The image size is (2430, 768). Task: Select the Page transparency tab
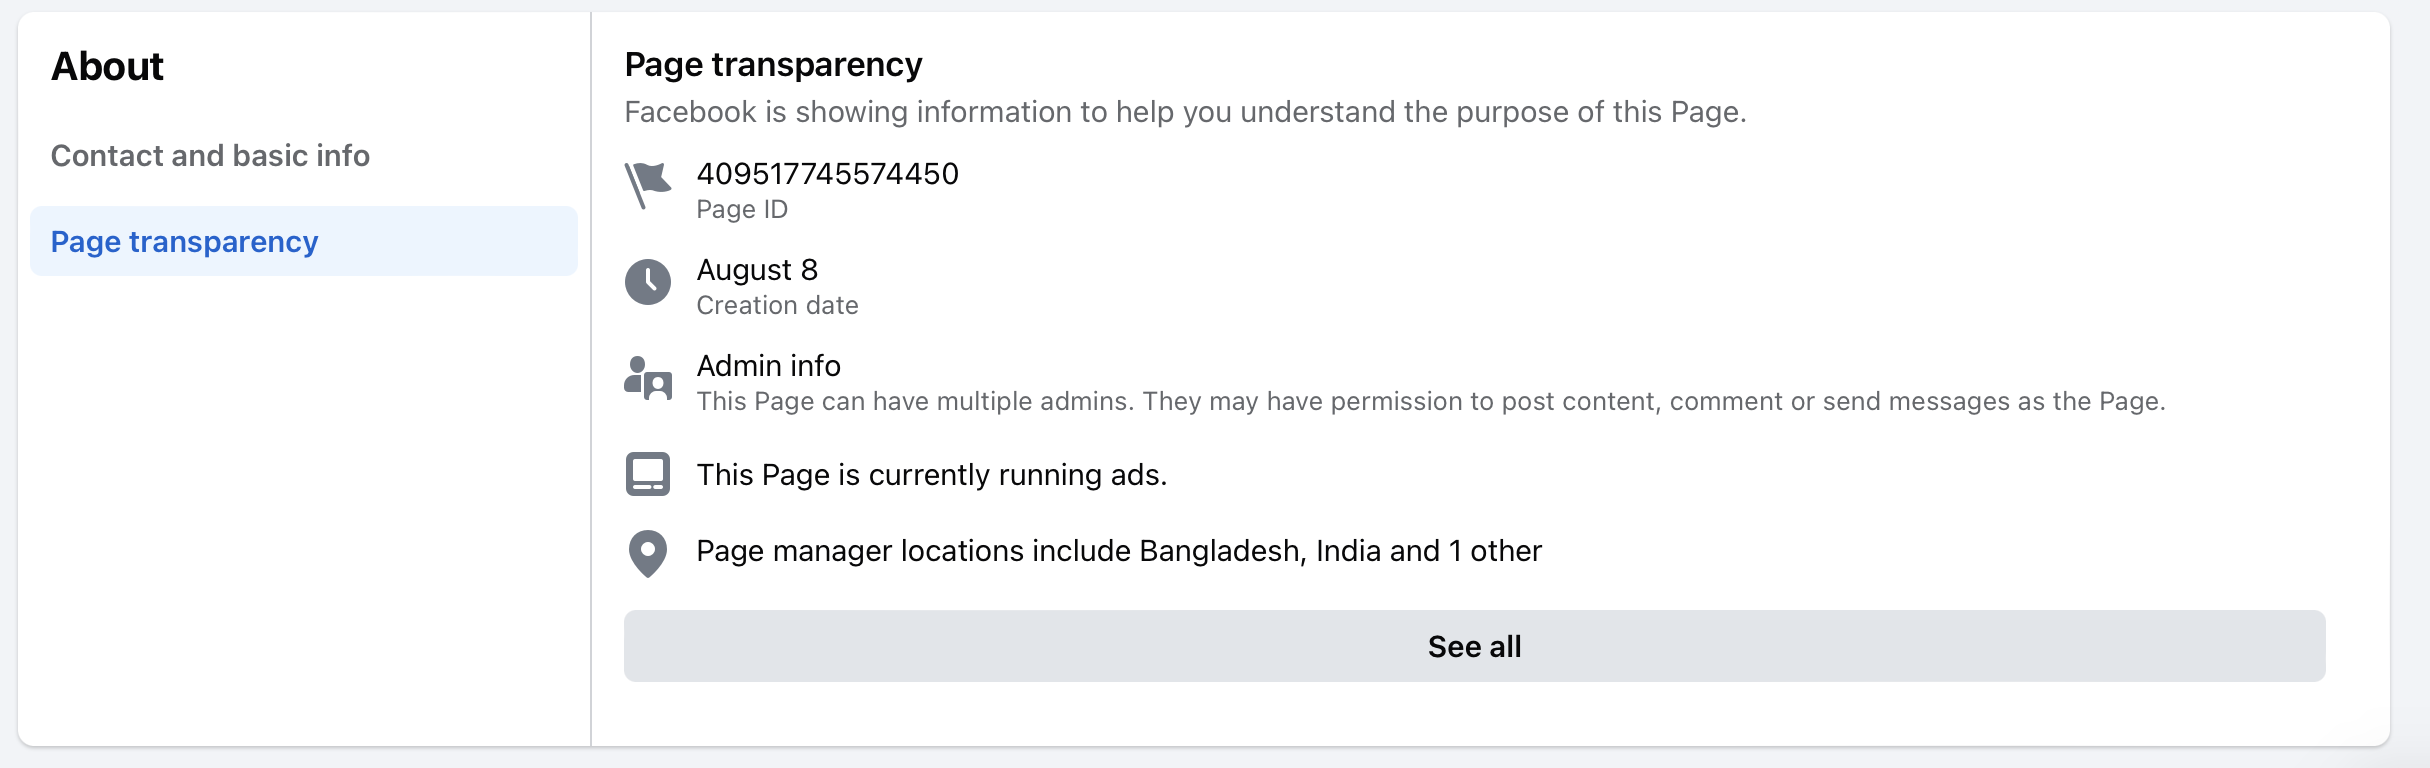[304, 241]
